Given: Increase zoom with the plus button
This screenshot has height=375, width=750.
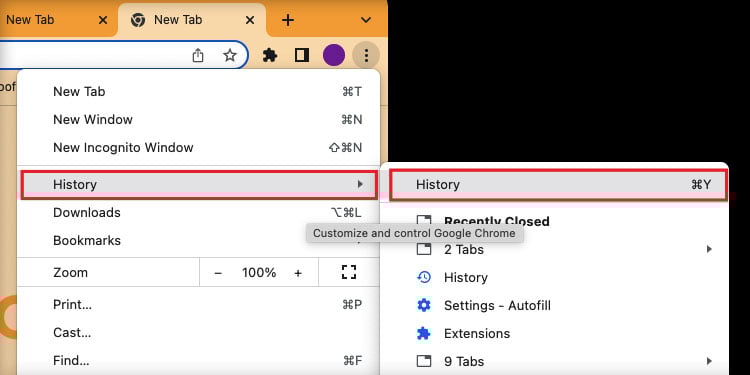Looking at the screenshot, I should click(x=298, y=273).
